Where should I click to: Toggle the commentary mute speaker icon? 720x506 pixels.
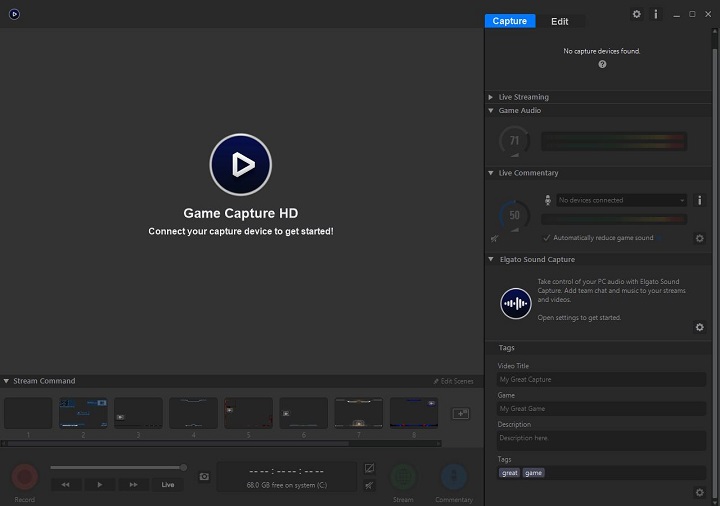[494, 238]
